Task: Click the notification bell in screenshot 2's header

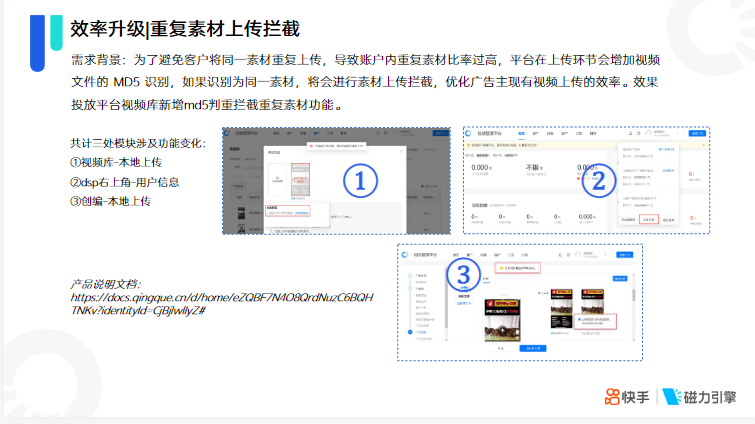Action: [x=630, y=133]
